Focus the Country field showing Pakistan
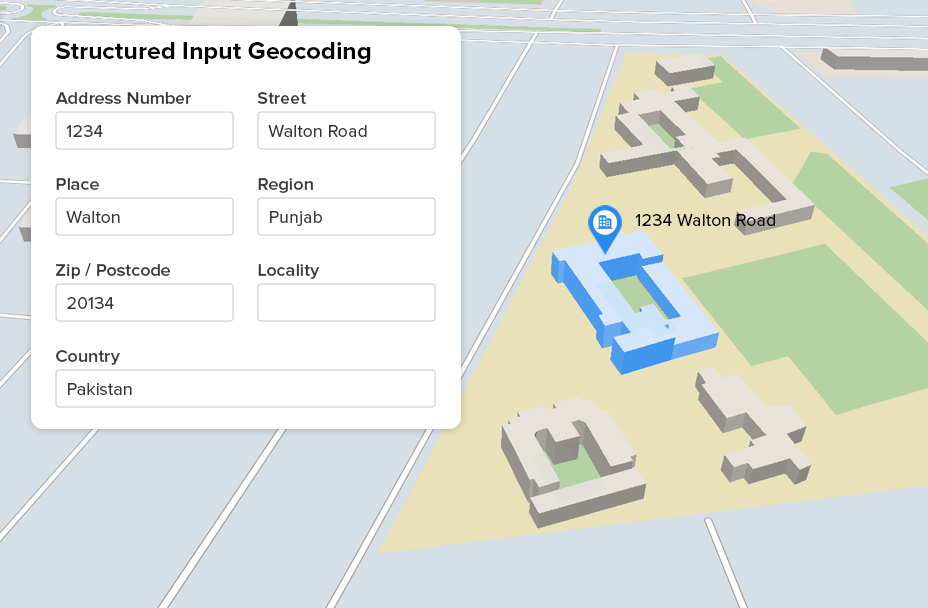The width and height of the screenshot is (928, 608). pos(245,389)
